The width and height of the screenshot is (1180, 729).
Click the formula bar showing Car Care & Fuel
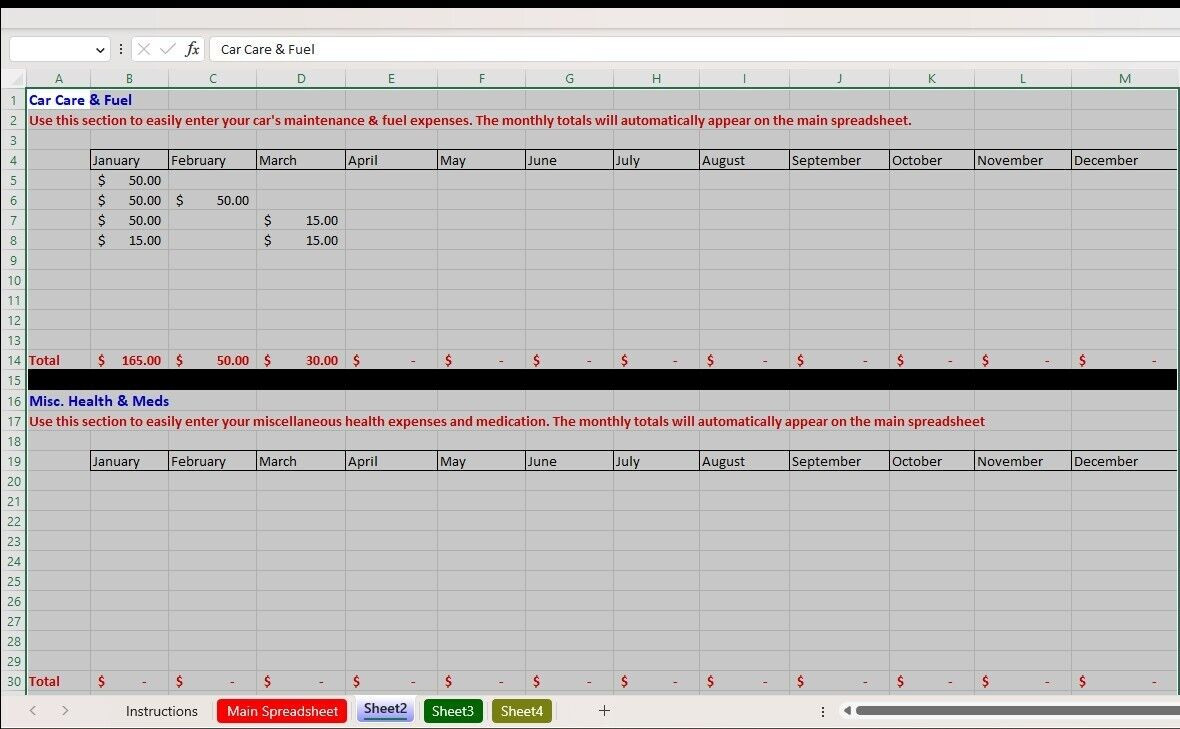[695, 49]
